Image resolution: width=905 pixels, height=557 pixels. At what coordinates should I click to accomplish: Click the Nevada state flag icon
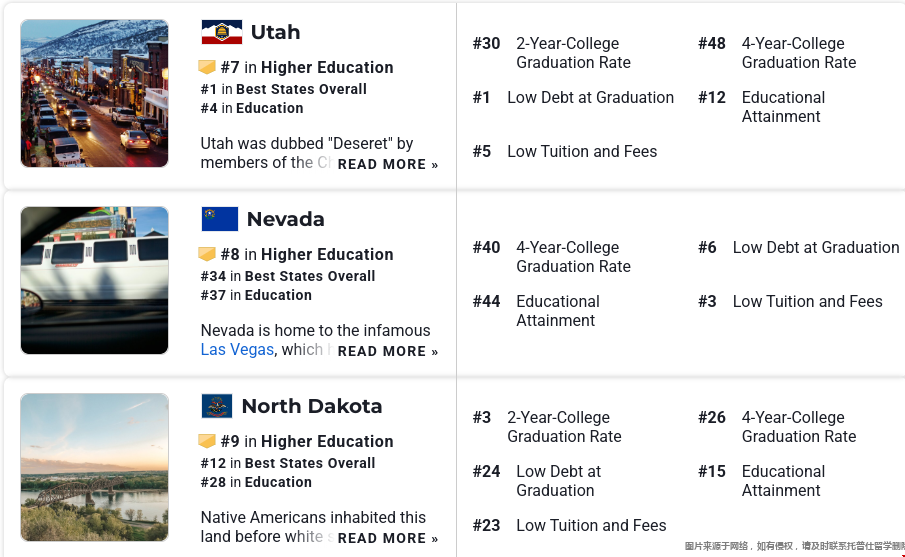point(219,219)
